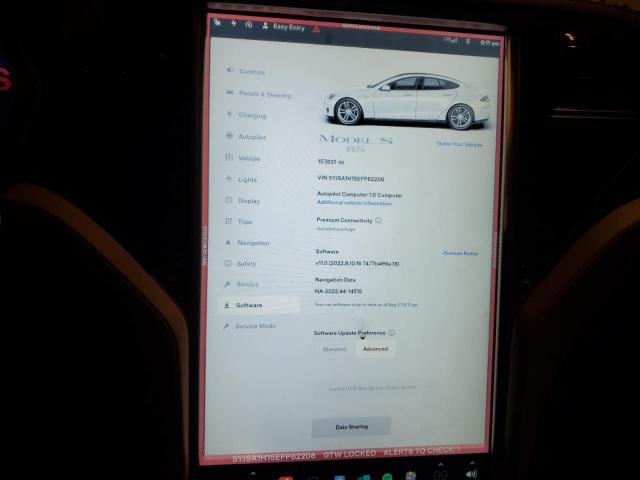The image size is (640, 480).
Task: Tap the HomeLink icon in status bar
Action: [249, 24]
